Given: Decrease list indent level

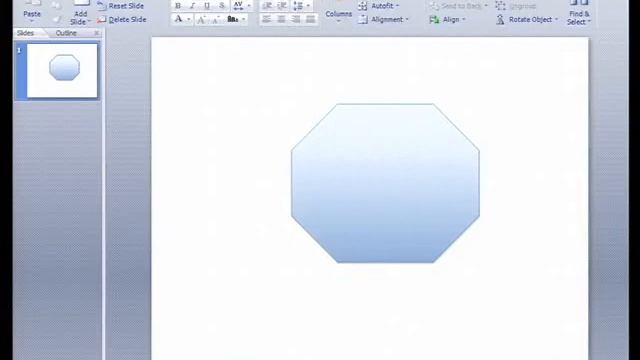Looking at the screenshot, I should click(x=267, y=6).
